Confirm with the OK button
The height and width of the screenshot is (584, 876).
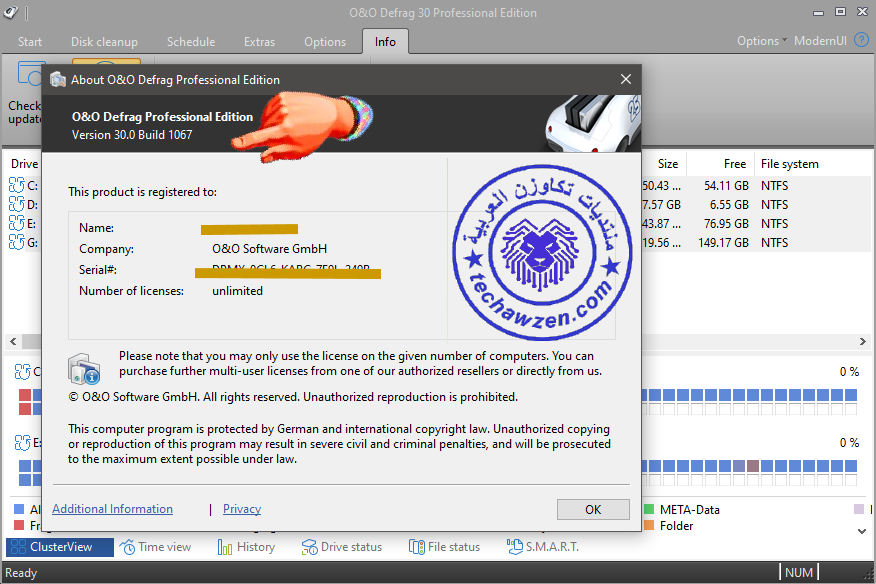tap(593, 509)
